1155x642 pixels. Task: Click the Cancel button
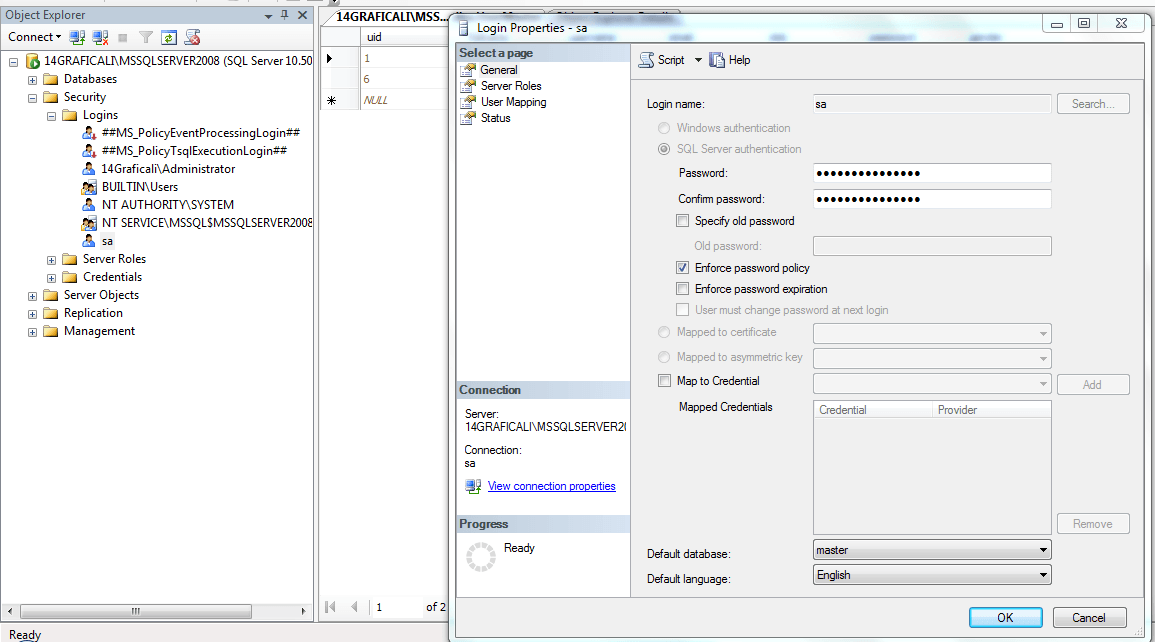(1089, 618)
